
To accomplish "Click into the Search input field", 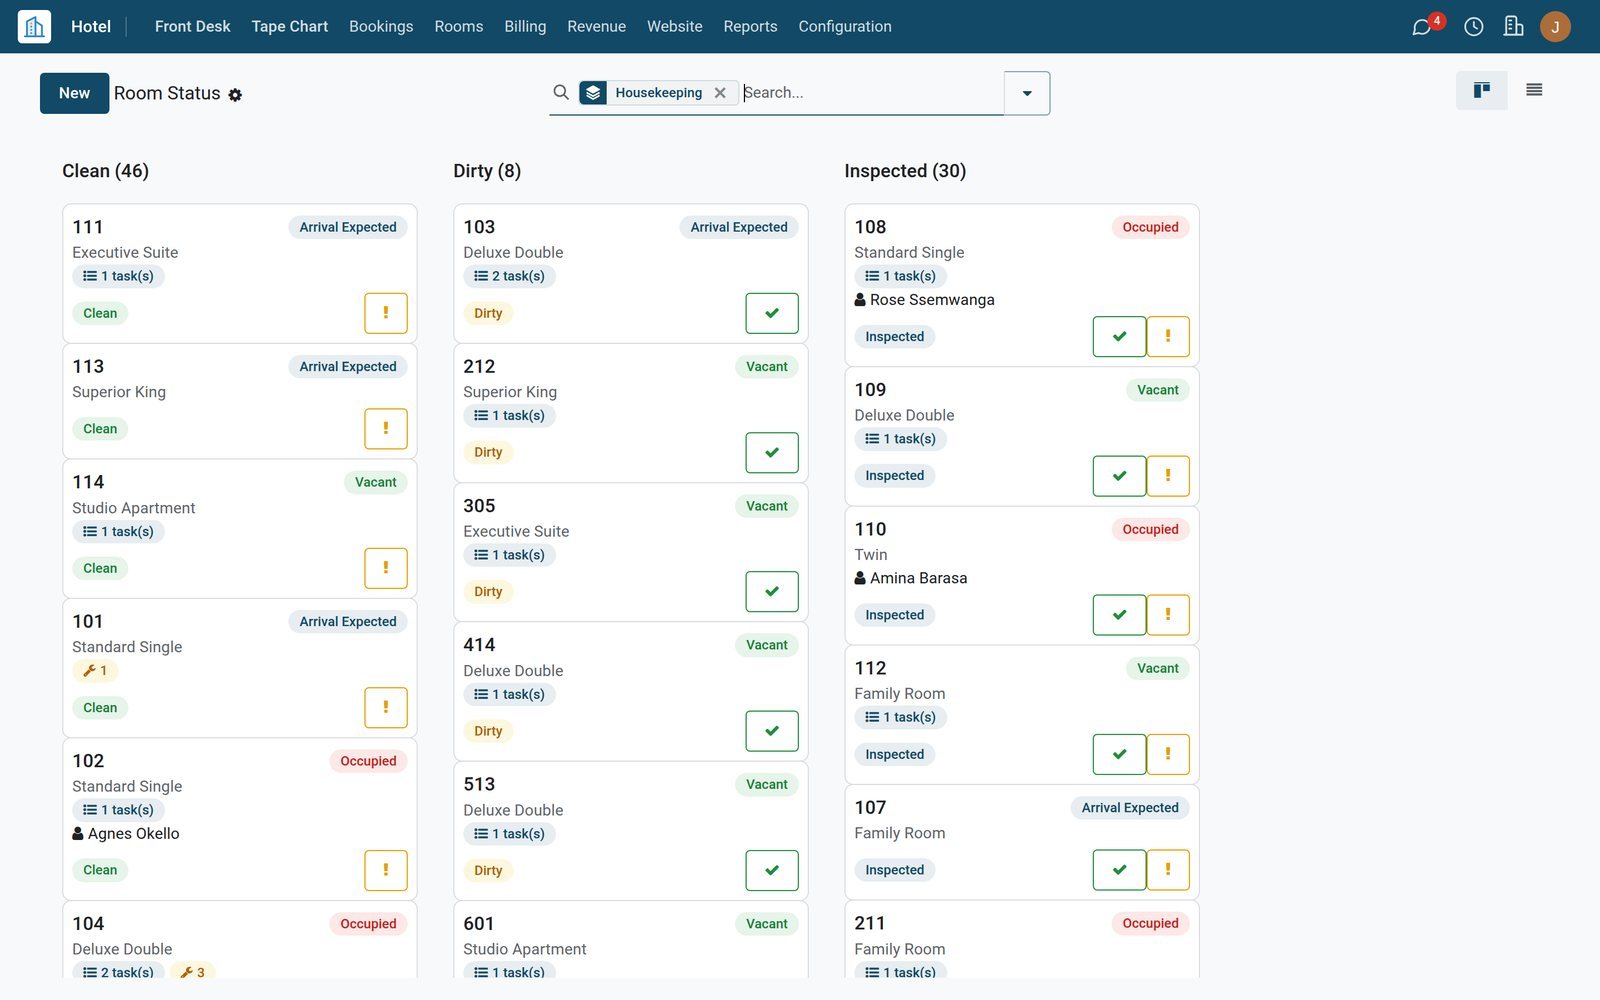I will coord(871,93).
